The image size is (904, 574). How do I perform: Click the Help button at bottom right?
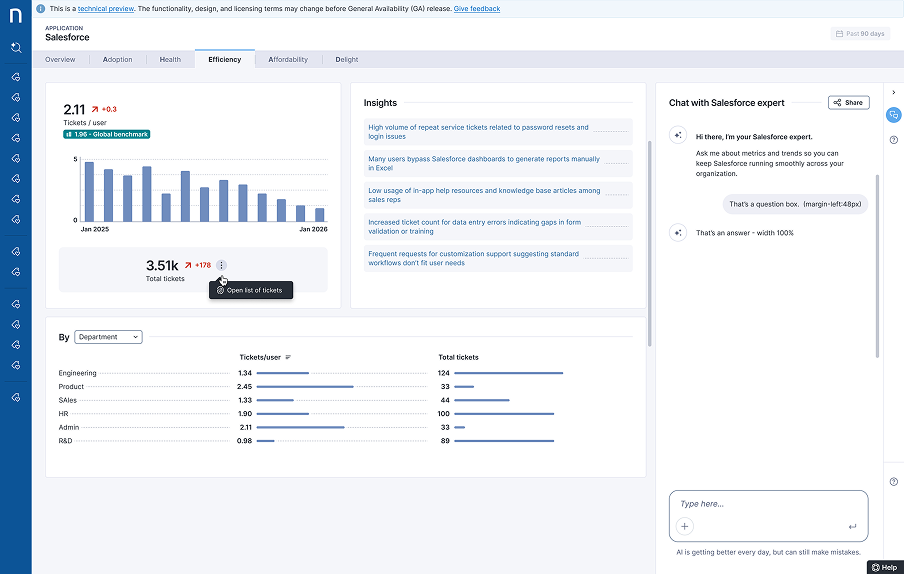(x=885, y=567)
